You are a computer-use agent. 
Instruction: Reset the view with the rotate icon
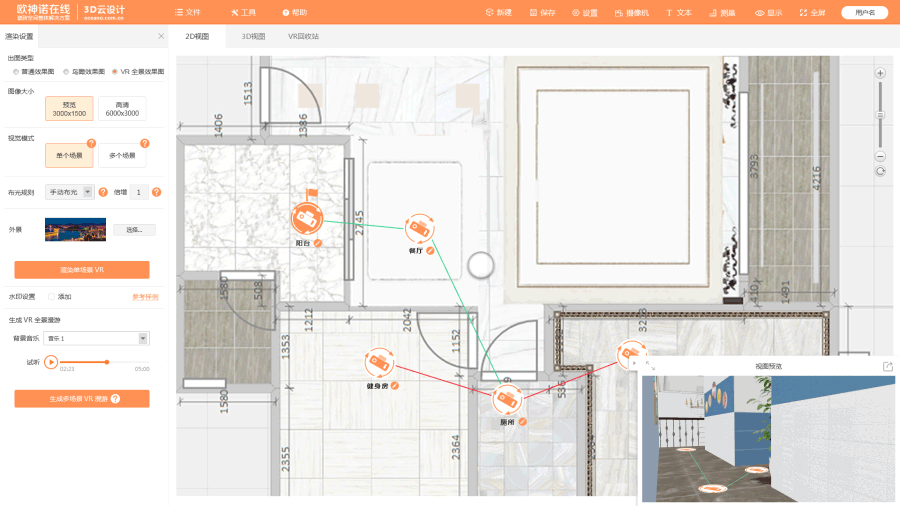coord(880,171)
